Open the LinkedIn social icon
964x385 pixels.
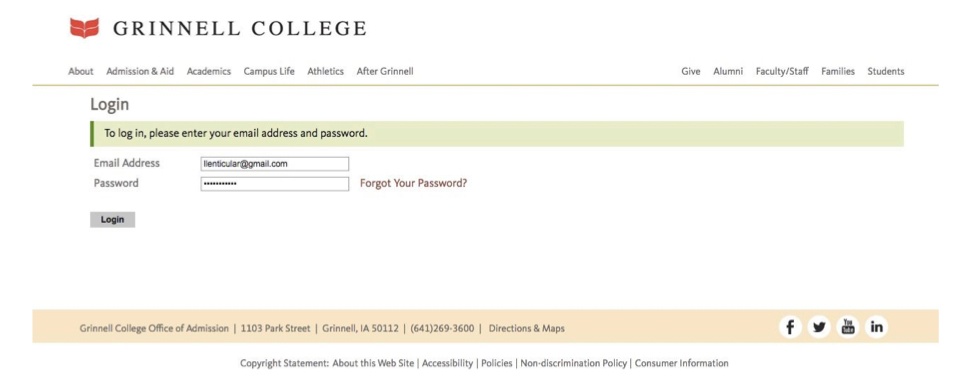click(x=877, y=327)
